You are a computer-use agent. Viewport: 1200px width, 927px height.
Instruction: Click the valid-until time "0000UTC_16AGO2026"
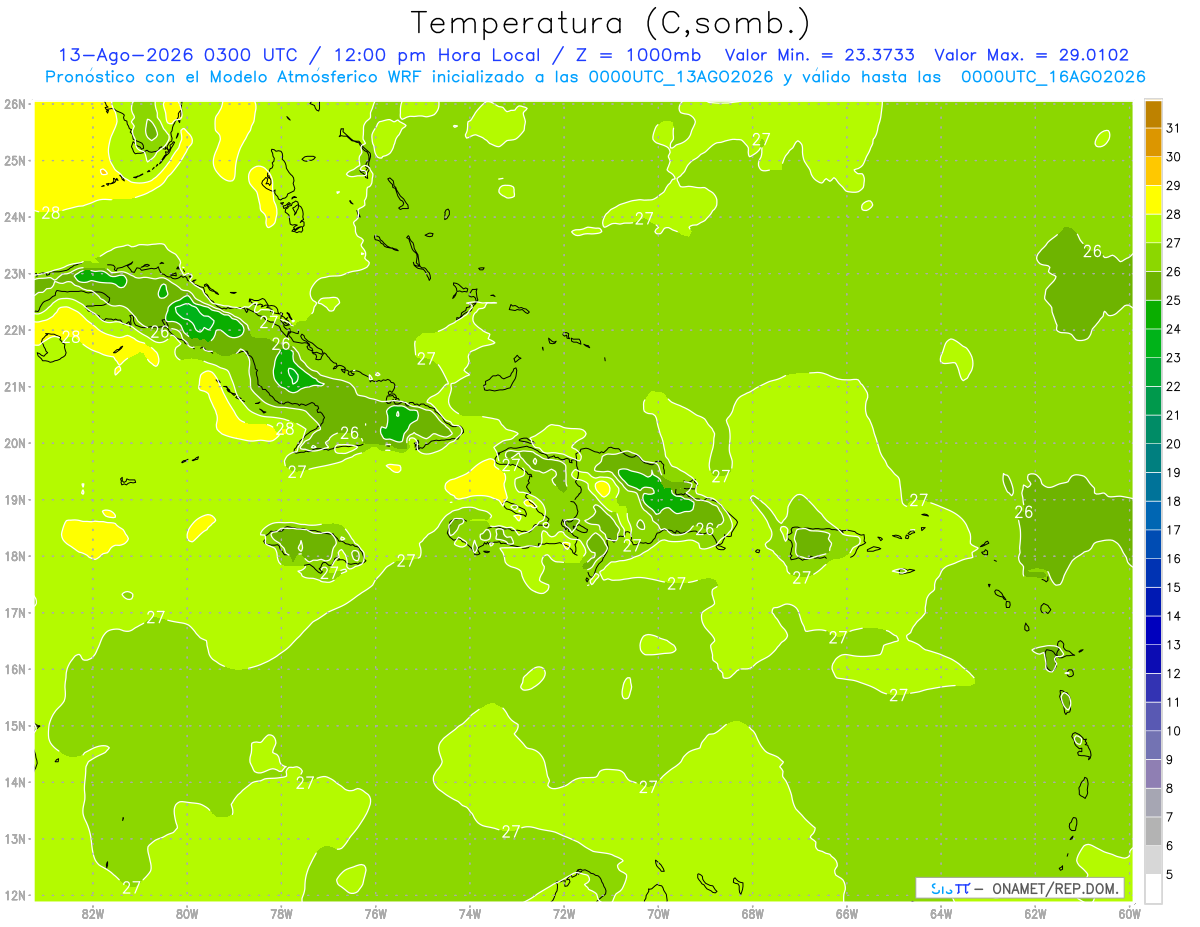tap(1053, 77)
